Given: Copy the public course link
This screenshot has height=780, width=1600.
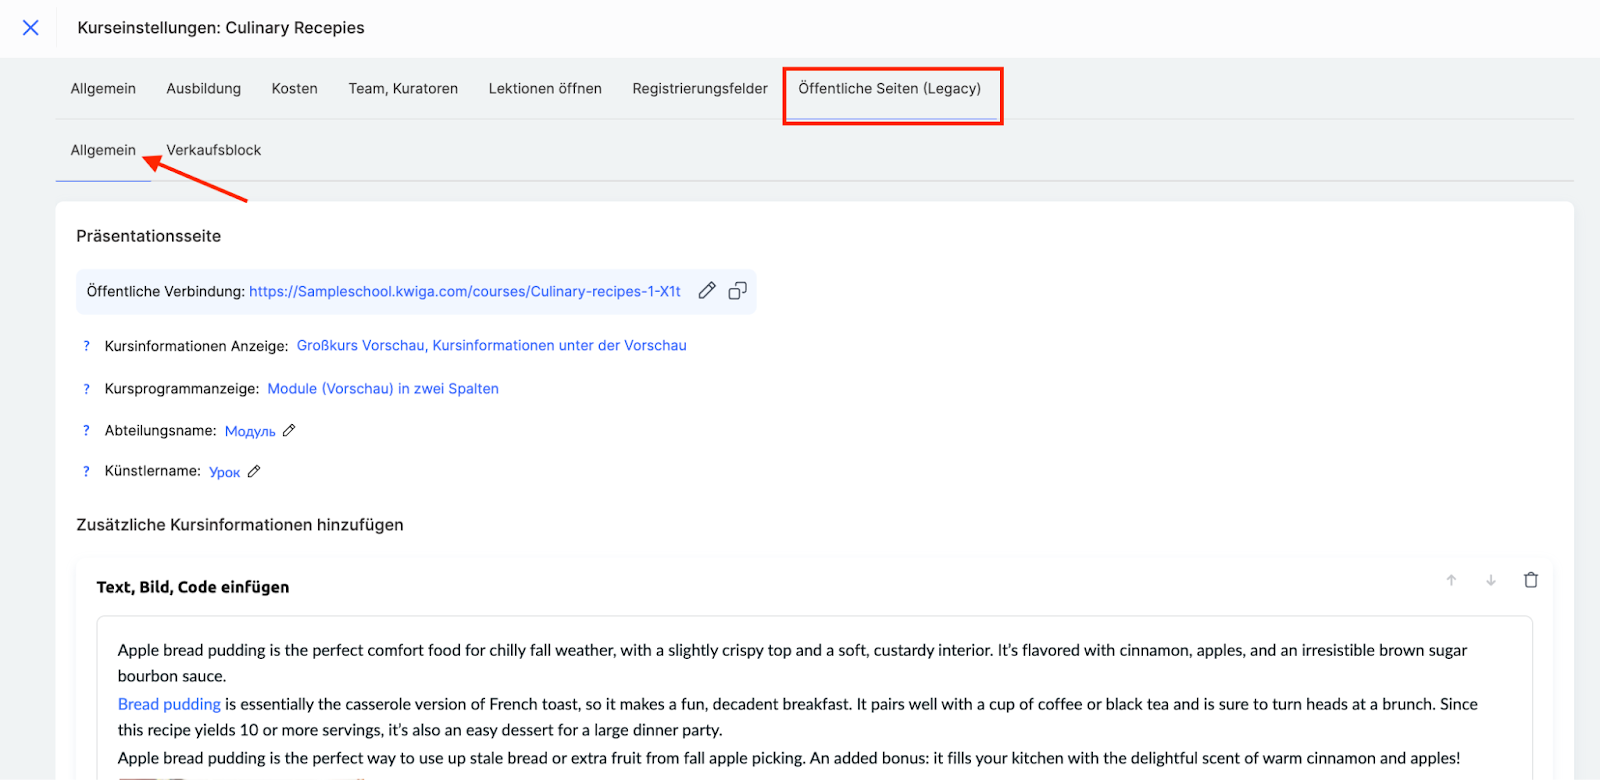Looking at the screenshot, I should pyautogui.click(x=738, y=291).
